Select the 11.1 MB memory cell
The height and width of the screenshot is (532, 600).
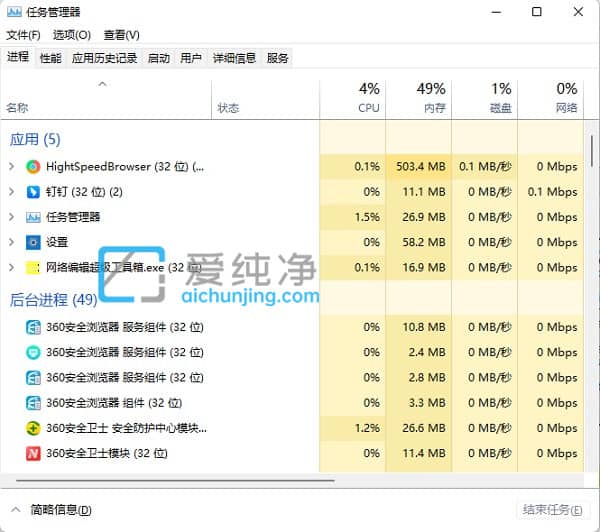tap(419, 192)
